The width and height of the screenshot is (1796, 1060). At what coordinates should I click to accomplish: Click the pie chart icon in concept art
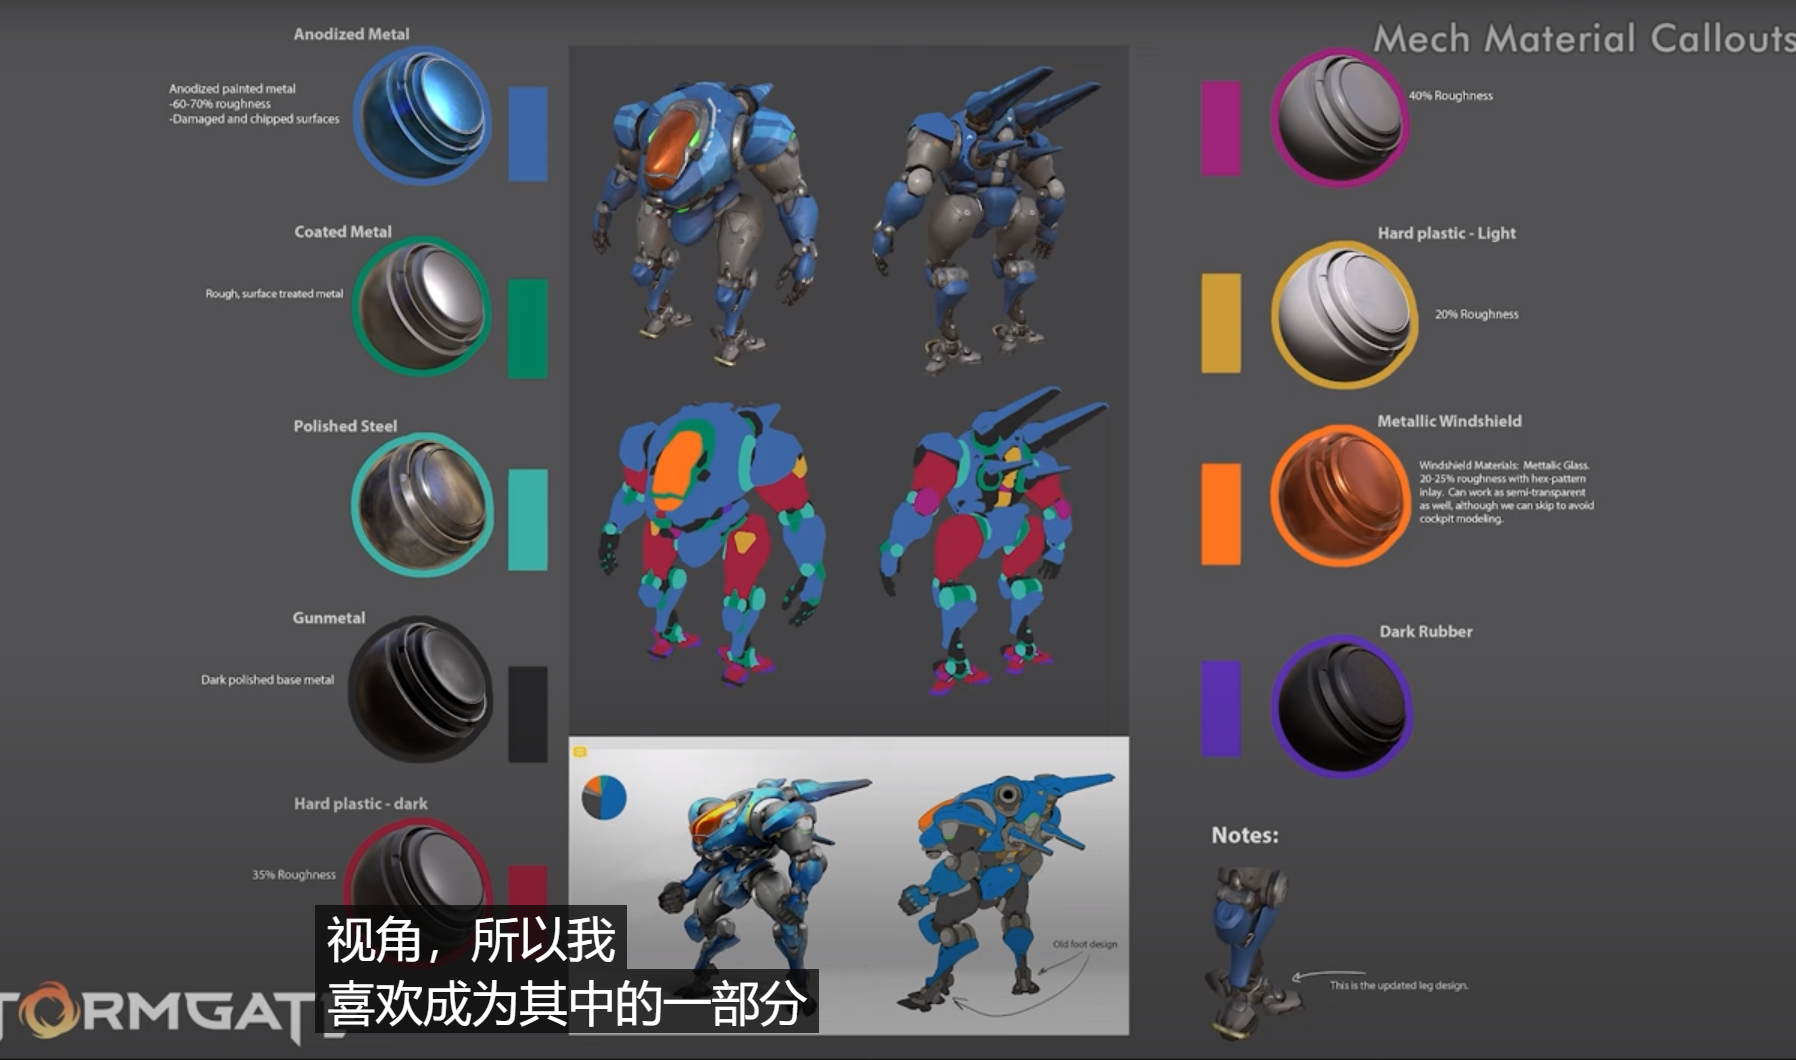(604, 798)
